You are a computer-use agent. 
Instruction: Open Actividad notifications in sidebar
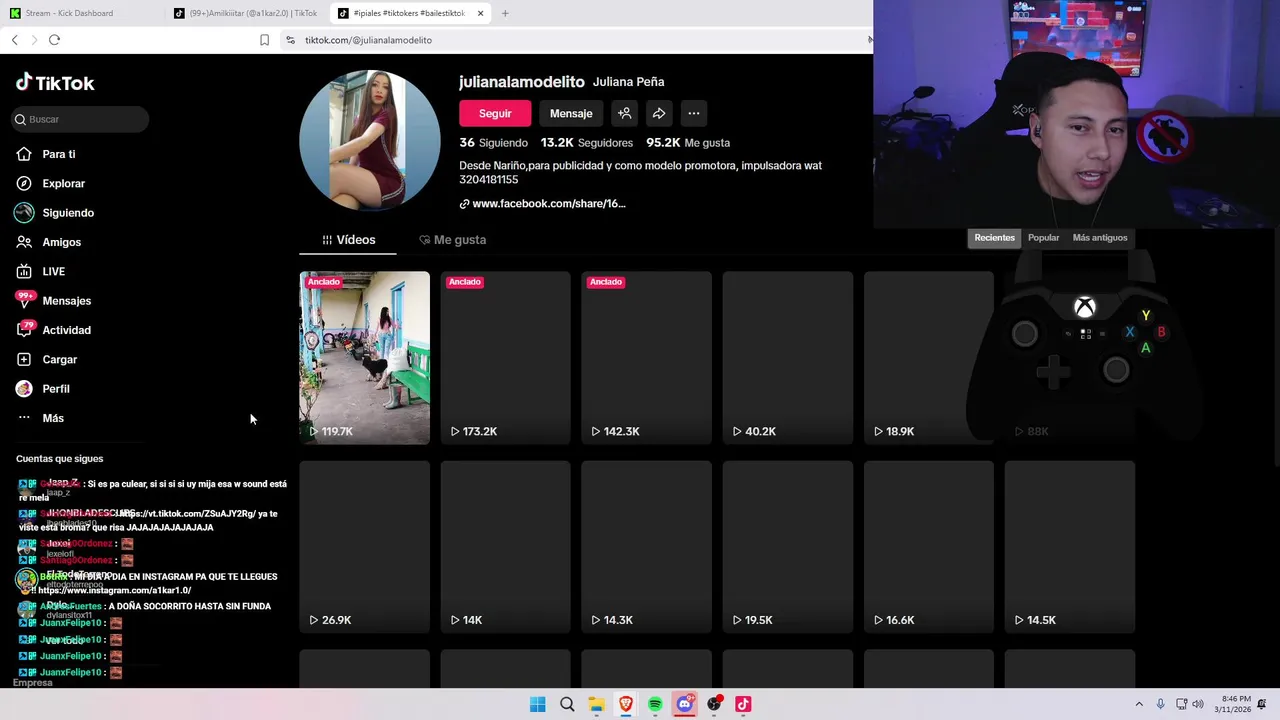tap(54, 330)
